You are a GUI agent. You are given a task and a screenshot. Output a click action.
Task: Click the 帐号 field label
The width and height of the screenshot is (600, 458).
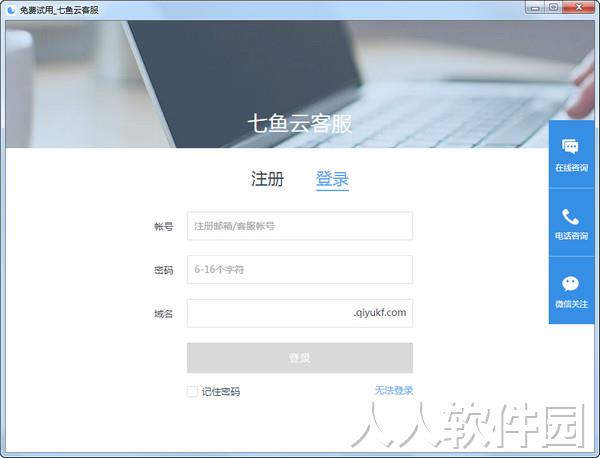163,227
